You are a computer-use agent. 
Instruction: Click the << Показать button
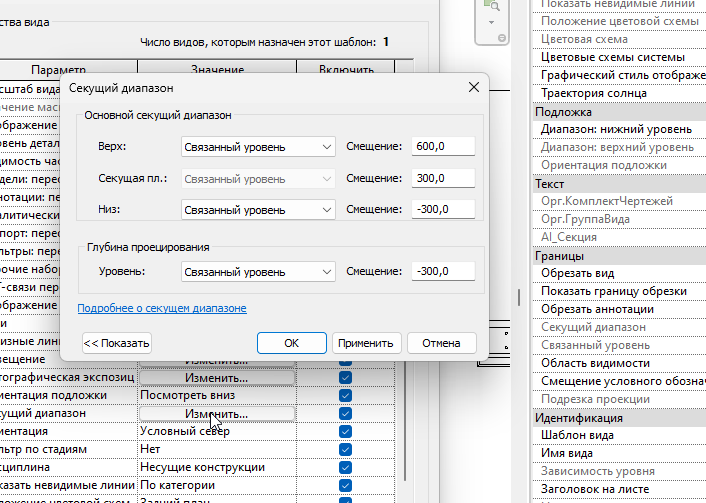coord(117,343)
